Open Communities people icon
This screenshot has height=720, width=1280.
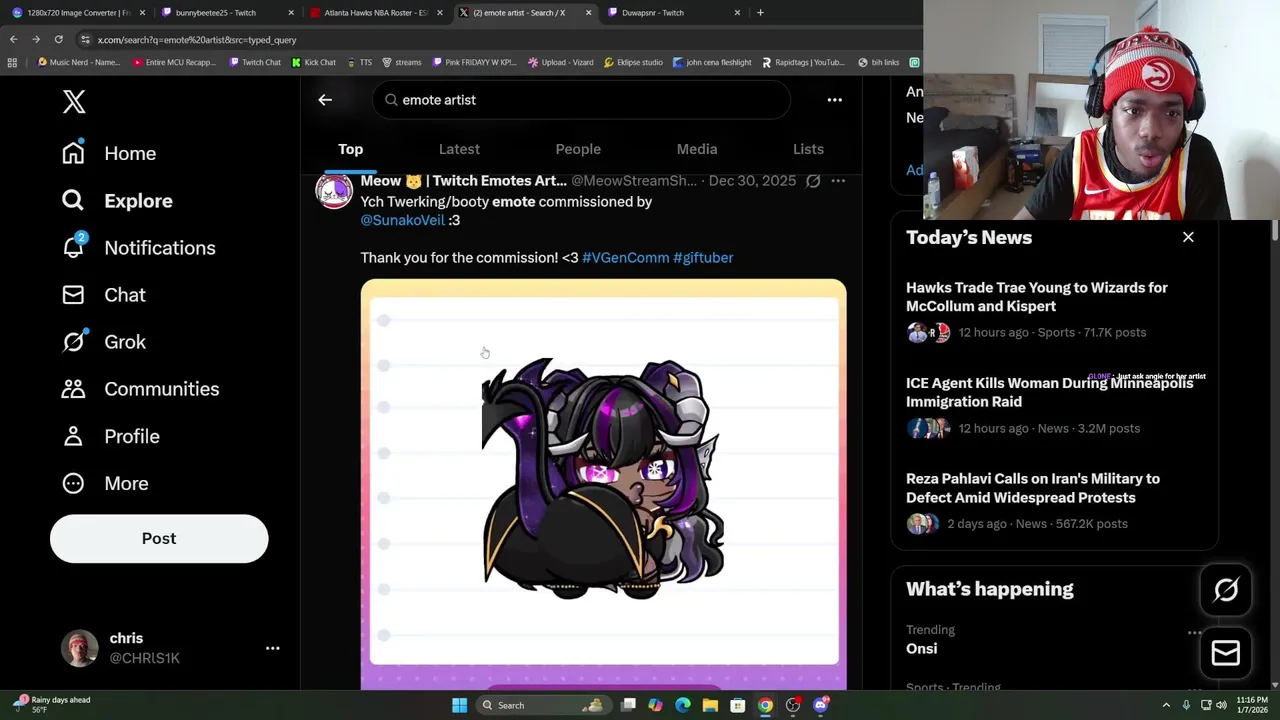[x=73, y=389]
